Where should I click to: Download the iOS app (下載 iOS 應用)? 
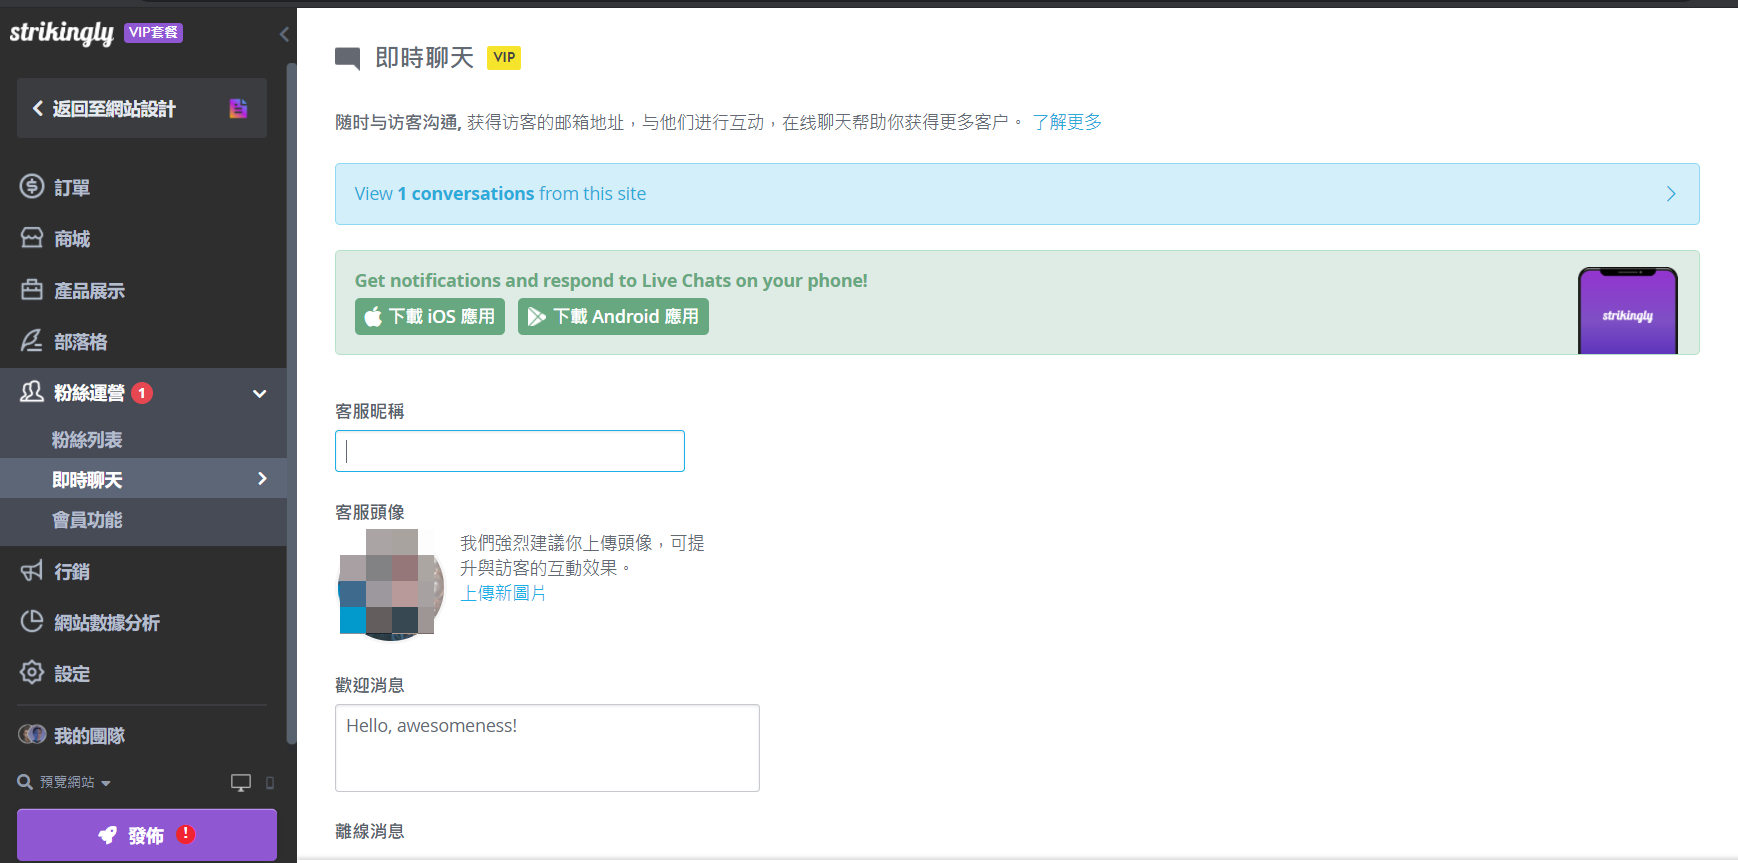click(x=430, y=316)
